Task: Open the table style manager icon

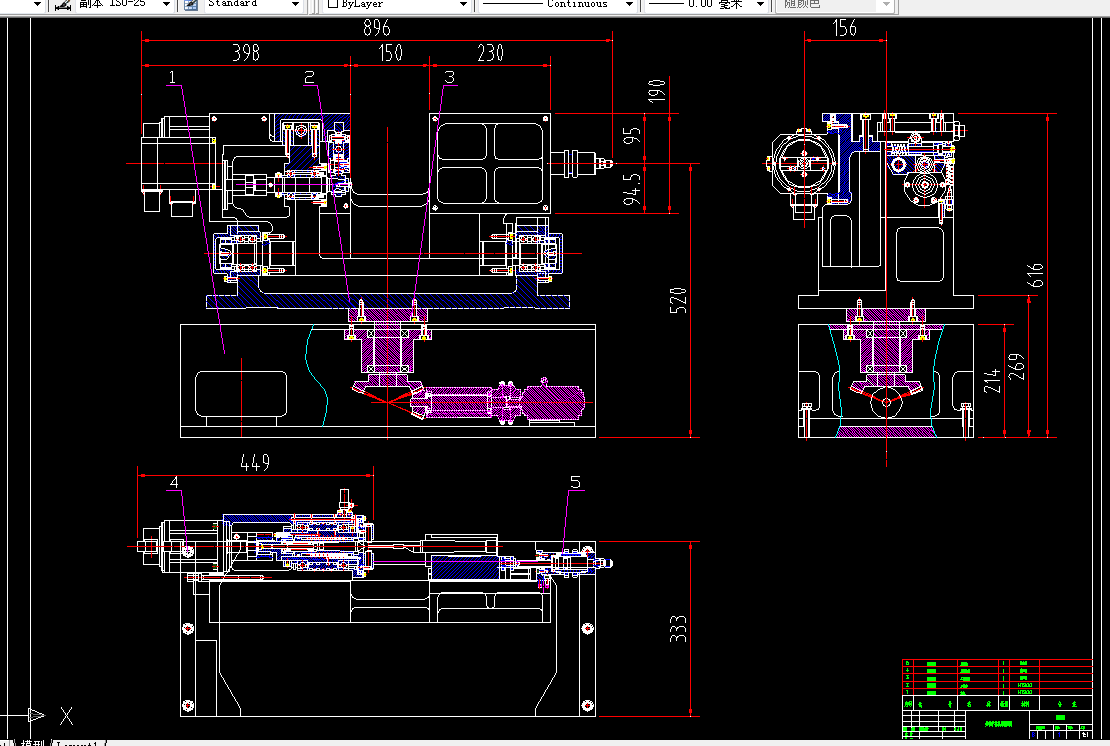Action: coord(191,4)
